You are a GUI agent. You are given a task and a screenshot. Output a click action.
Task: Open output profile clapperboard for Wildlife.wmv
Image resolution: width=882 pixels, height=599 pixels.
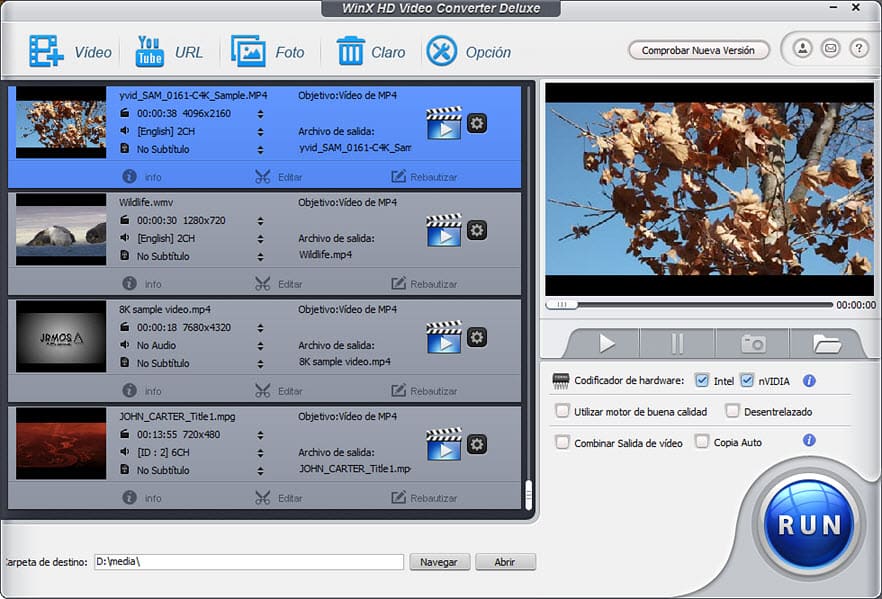tap(444, 230)
